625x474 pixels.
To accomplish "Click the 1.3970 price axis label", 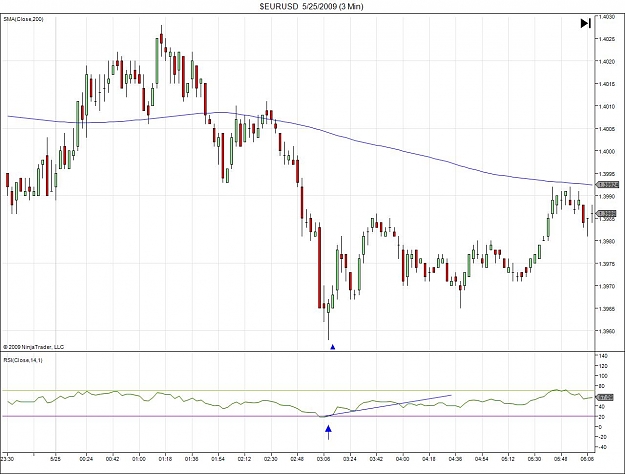I will (608, 286).
